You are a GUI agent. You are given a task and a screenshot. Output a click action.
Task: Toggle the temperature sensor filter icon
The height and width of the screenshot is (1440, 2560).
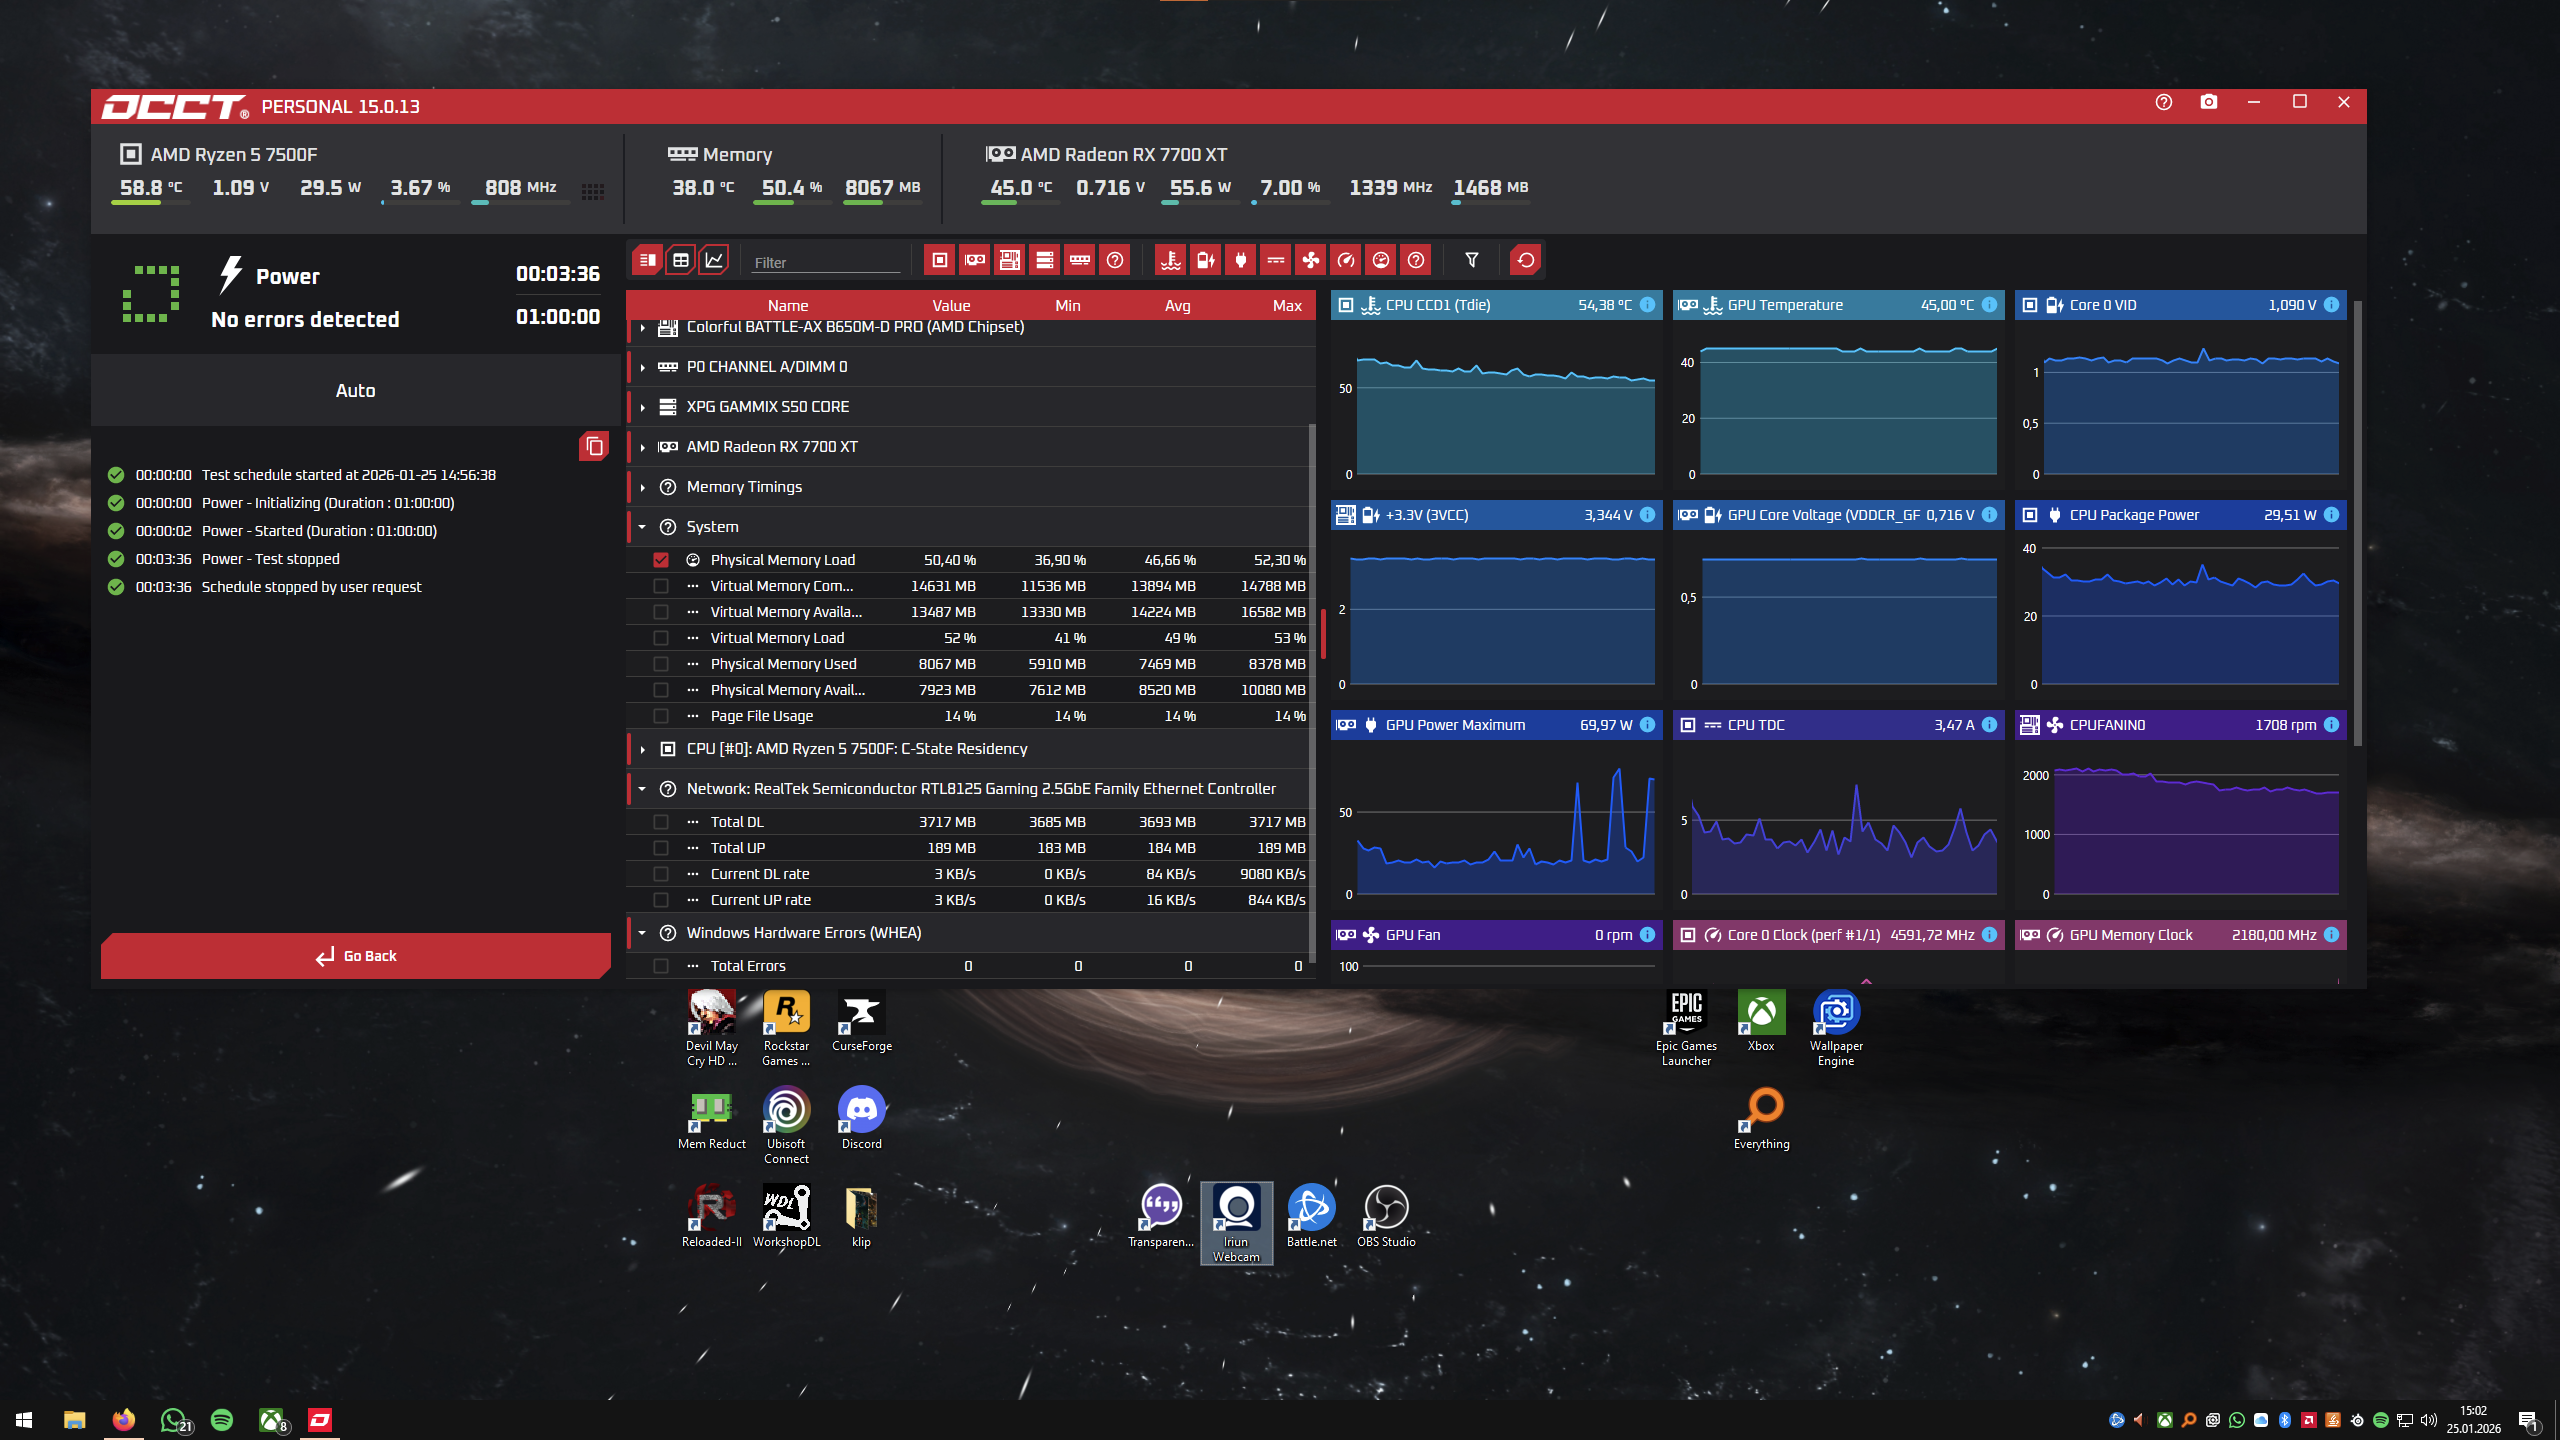1171,261
